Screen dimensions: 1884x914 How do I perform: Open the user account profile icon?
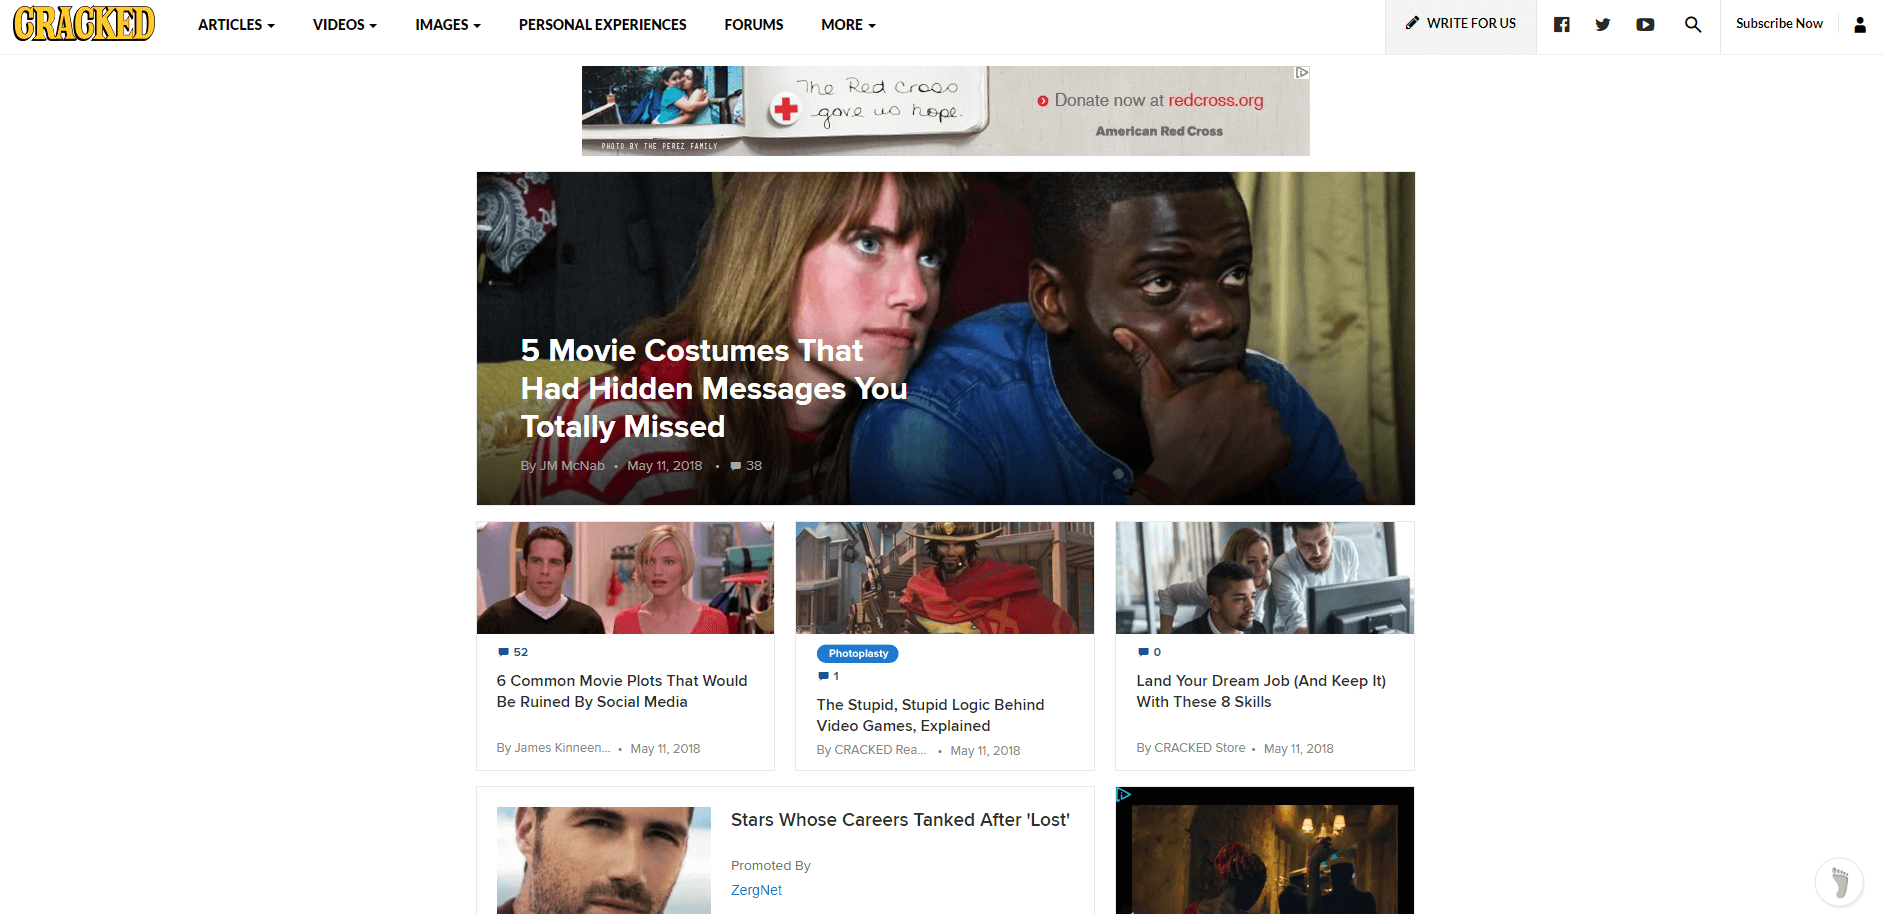1860,25
